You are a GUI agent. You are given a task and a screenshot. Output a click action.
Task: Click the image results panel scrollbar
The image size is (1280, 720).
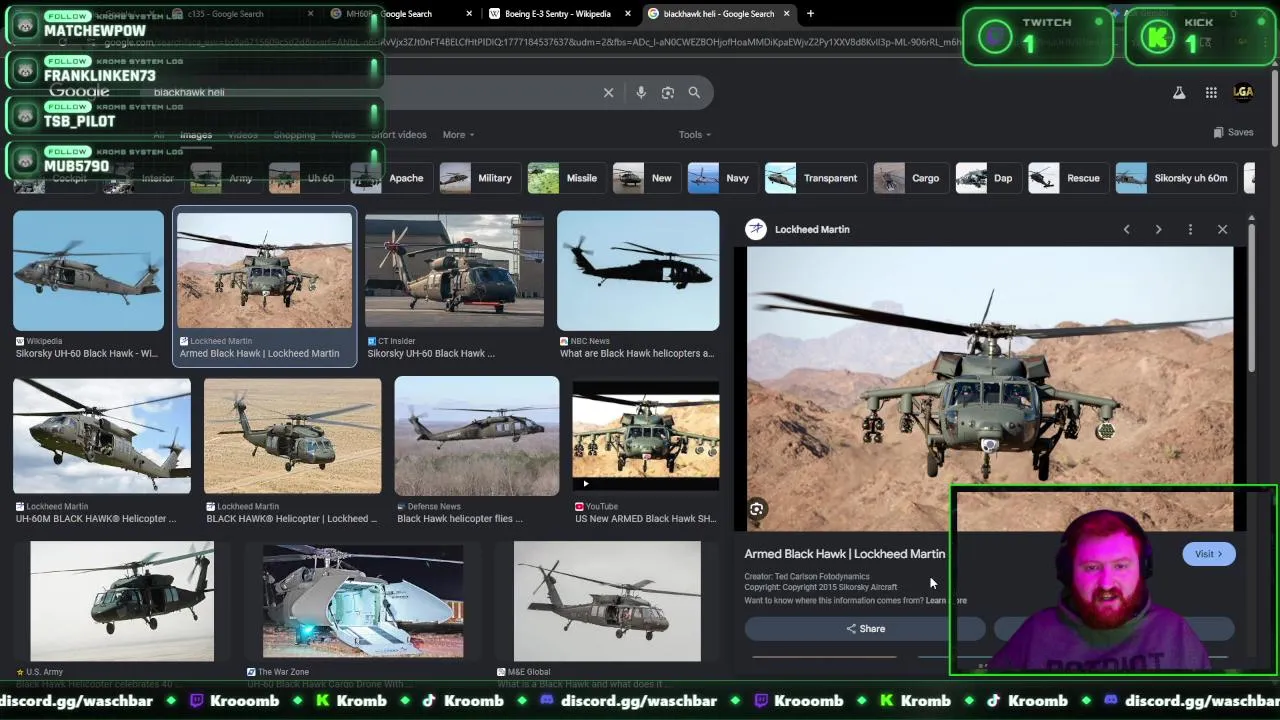[x=1250, y=300]
